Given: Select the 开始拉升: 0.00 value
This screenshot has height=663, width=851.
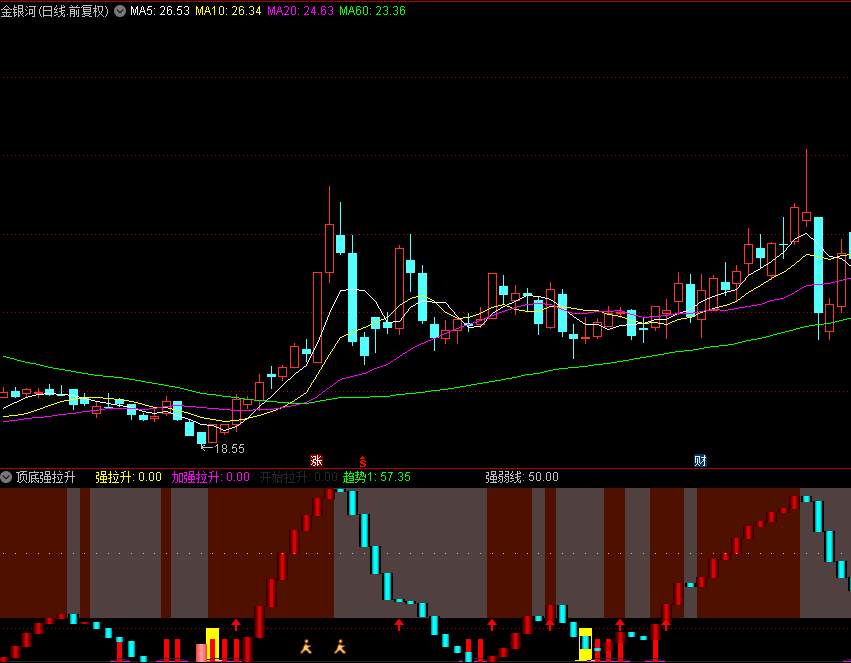Looking at the screenshot, I should tap(299, 477).
